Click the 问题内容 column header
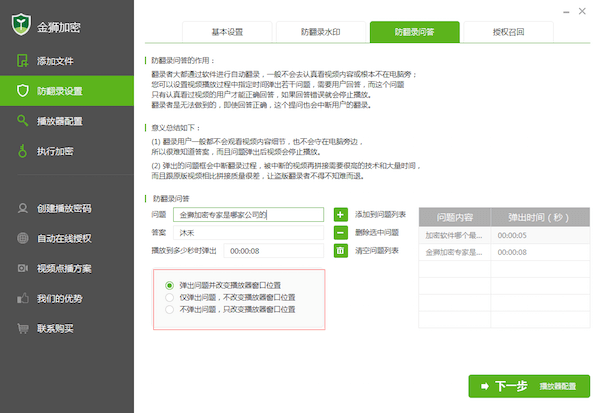Viewport: 600px width, 413px height. point(455,217)
